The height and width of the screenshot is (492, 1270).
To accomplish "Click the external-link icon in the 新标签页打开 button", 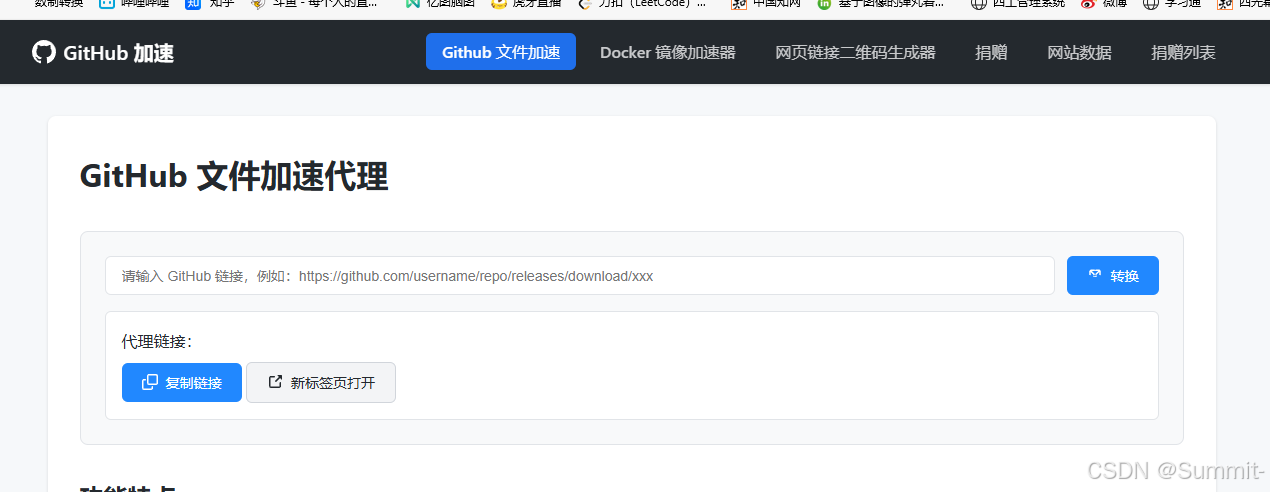I will click(x=275, y=381).
